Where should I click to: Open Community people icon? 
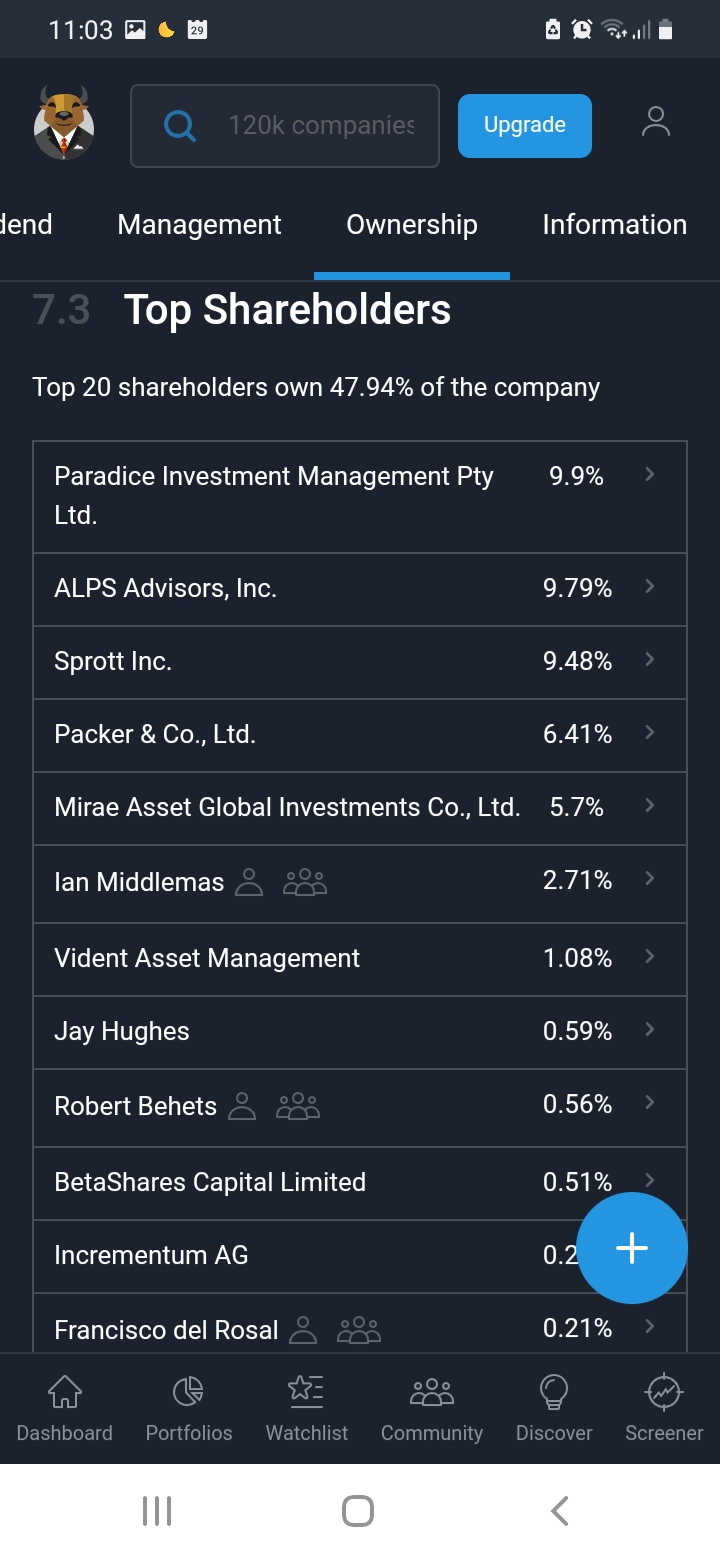(432, 1391)
